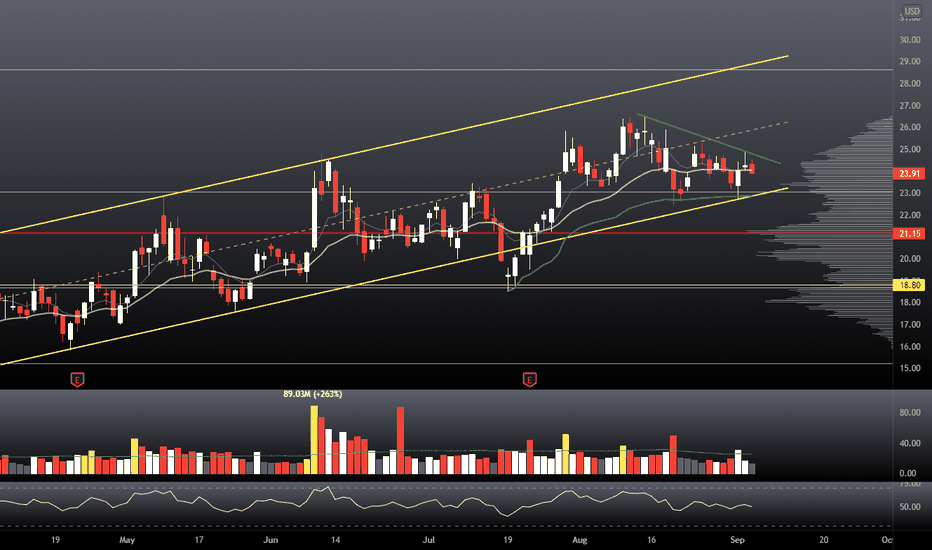Click the May date label on time axis
This screenshot has height=550, width=932.
point(127,540)
